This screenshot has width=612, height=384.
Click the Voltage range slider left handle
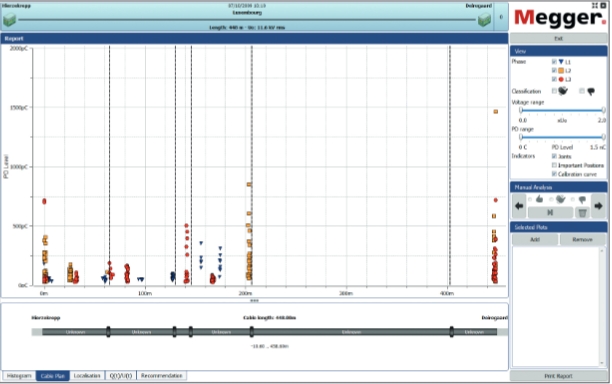point(521,110)
